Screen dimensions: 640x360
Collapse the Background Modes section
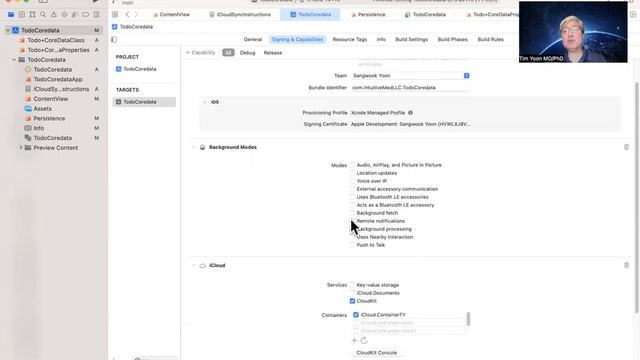[x=193, y=147]
